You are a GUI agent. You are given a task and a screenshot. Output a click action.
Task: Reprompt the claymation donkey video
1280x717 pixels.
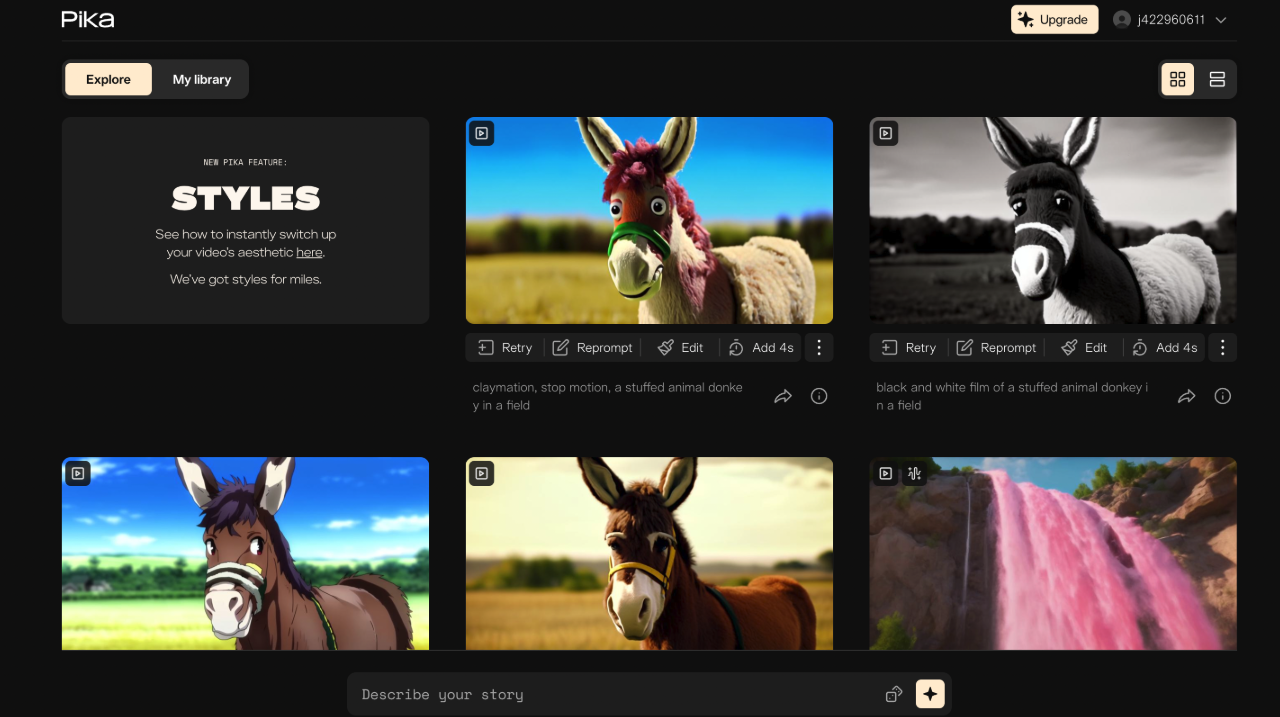point(593,347)
